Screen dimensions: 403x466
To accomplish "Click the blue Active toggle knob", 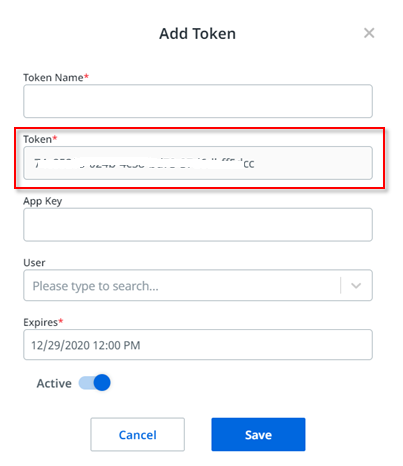I will click(x=102, y=383).
